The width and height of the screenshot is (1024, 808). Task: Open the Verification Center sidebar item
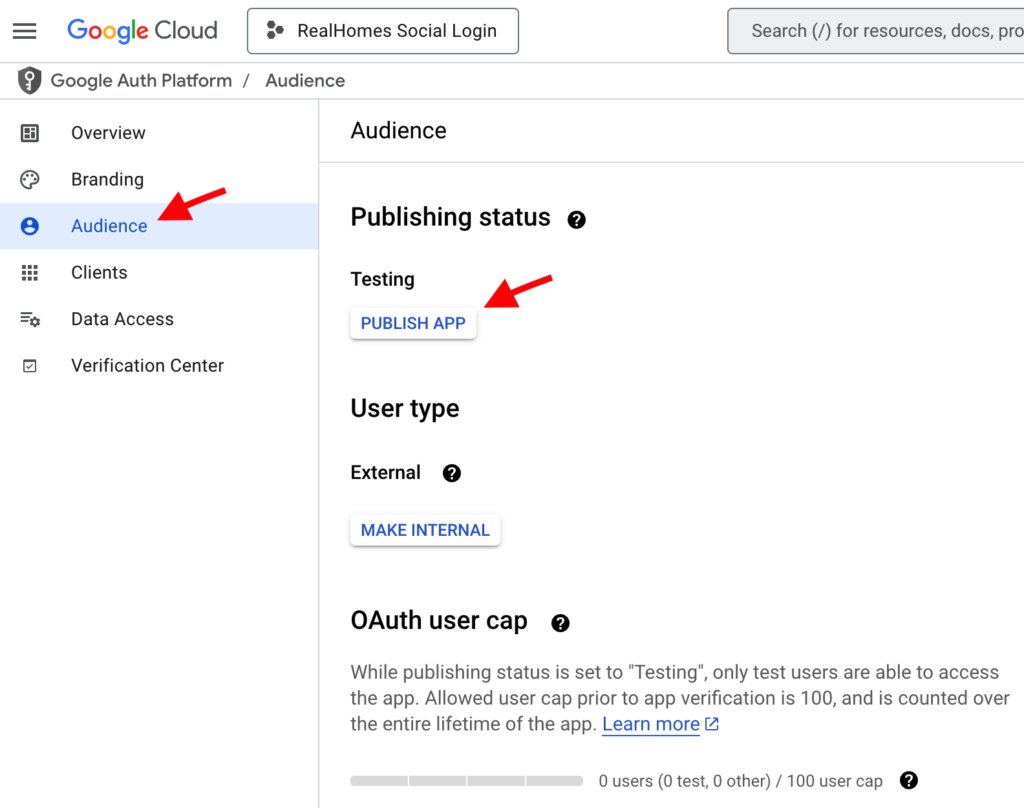[159, 366]
